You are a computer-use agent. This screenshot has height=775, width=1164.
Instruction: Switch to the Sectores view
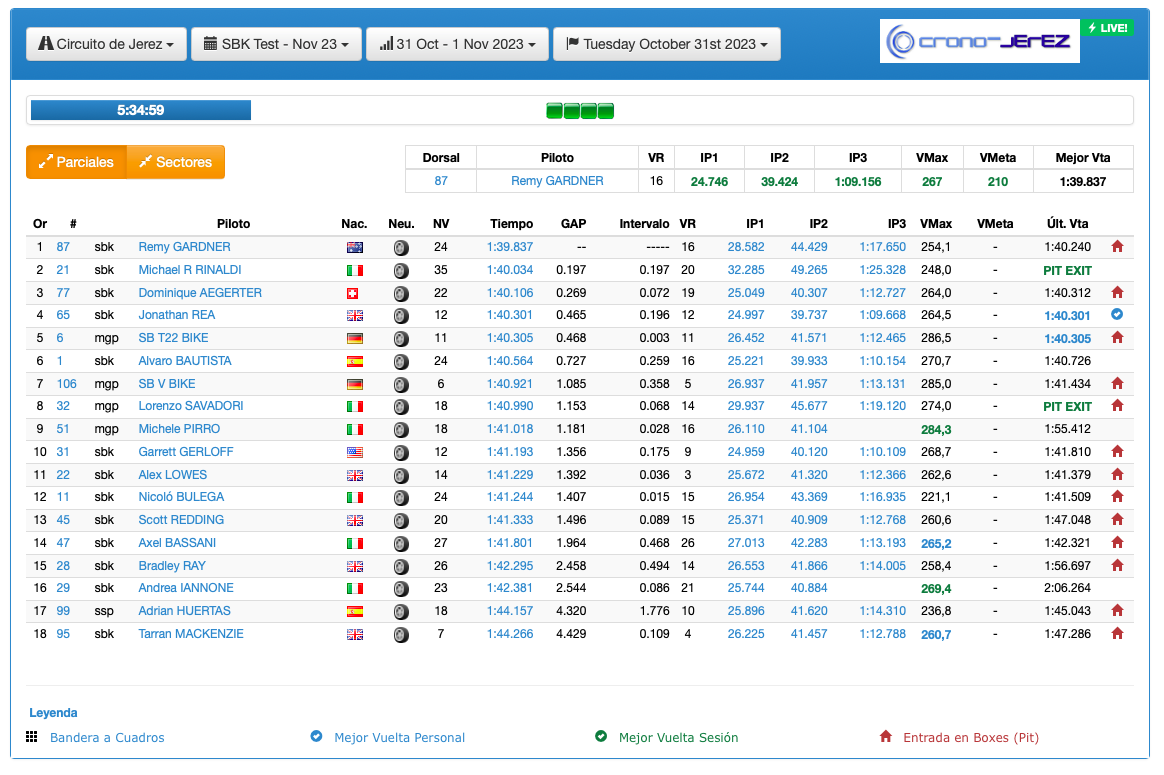(175, 162)
